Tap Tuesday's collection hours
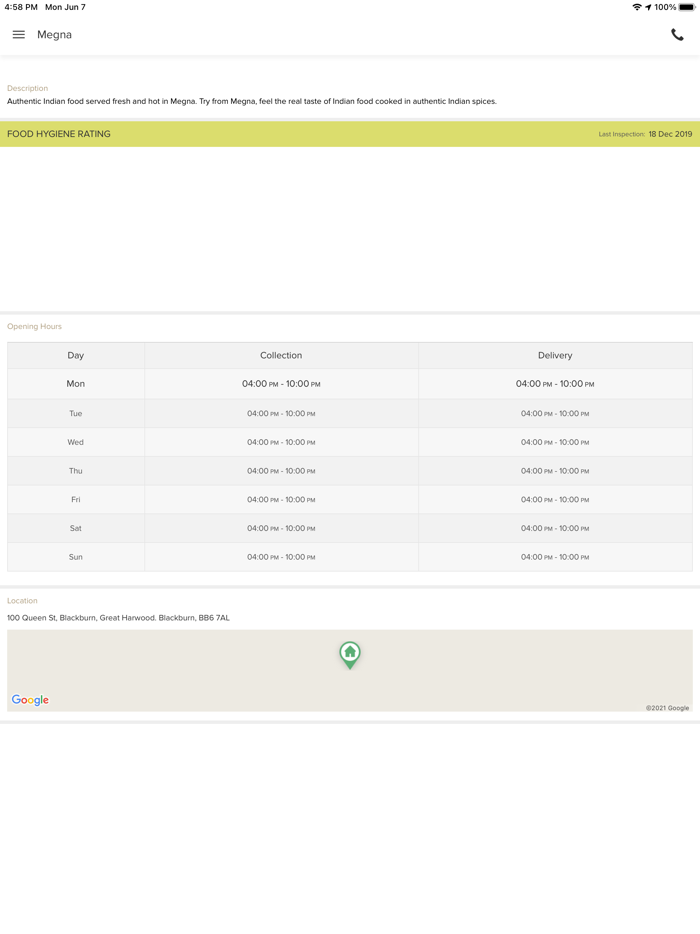The image size is (700, 934). coord(281,413)
